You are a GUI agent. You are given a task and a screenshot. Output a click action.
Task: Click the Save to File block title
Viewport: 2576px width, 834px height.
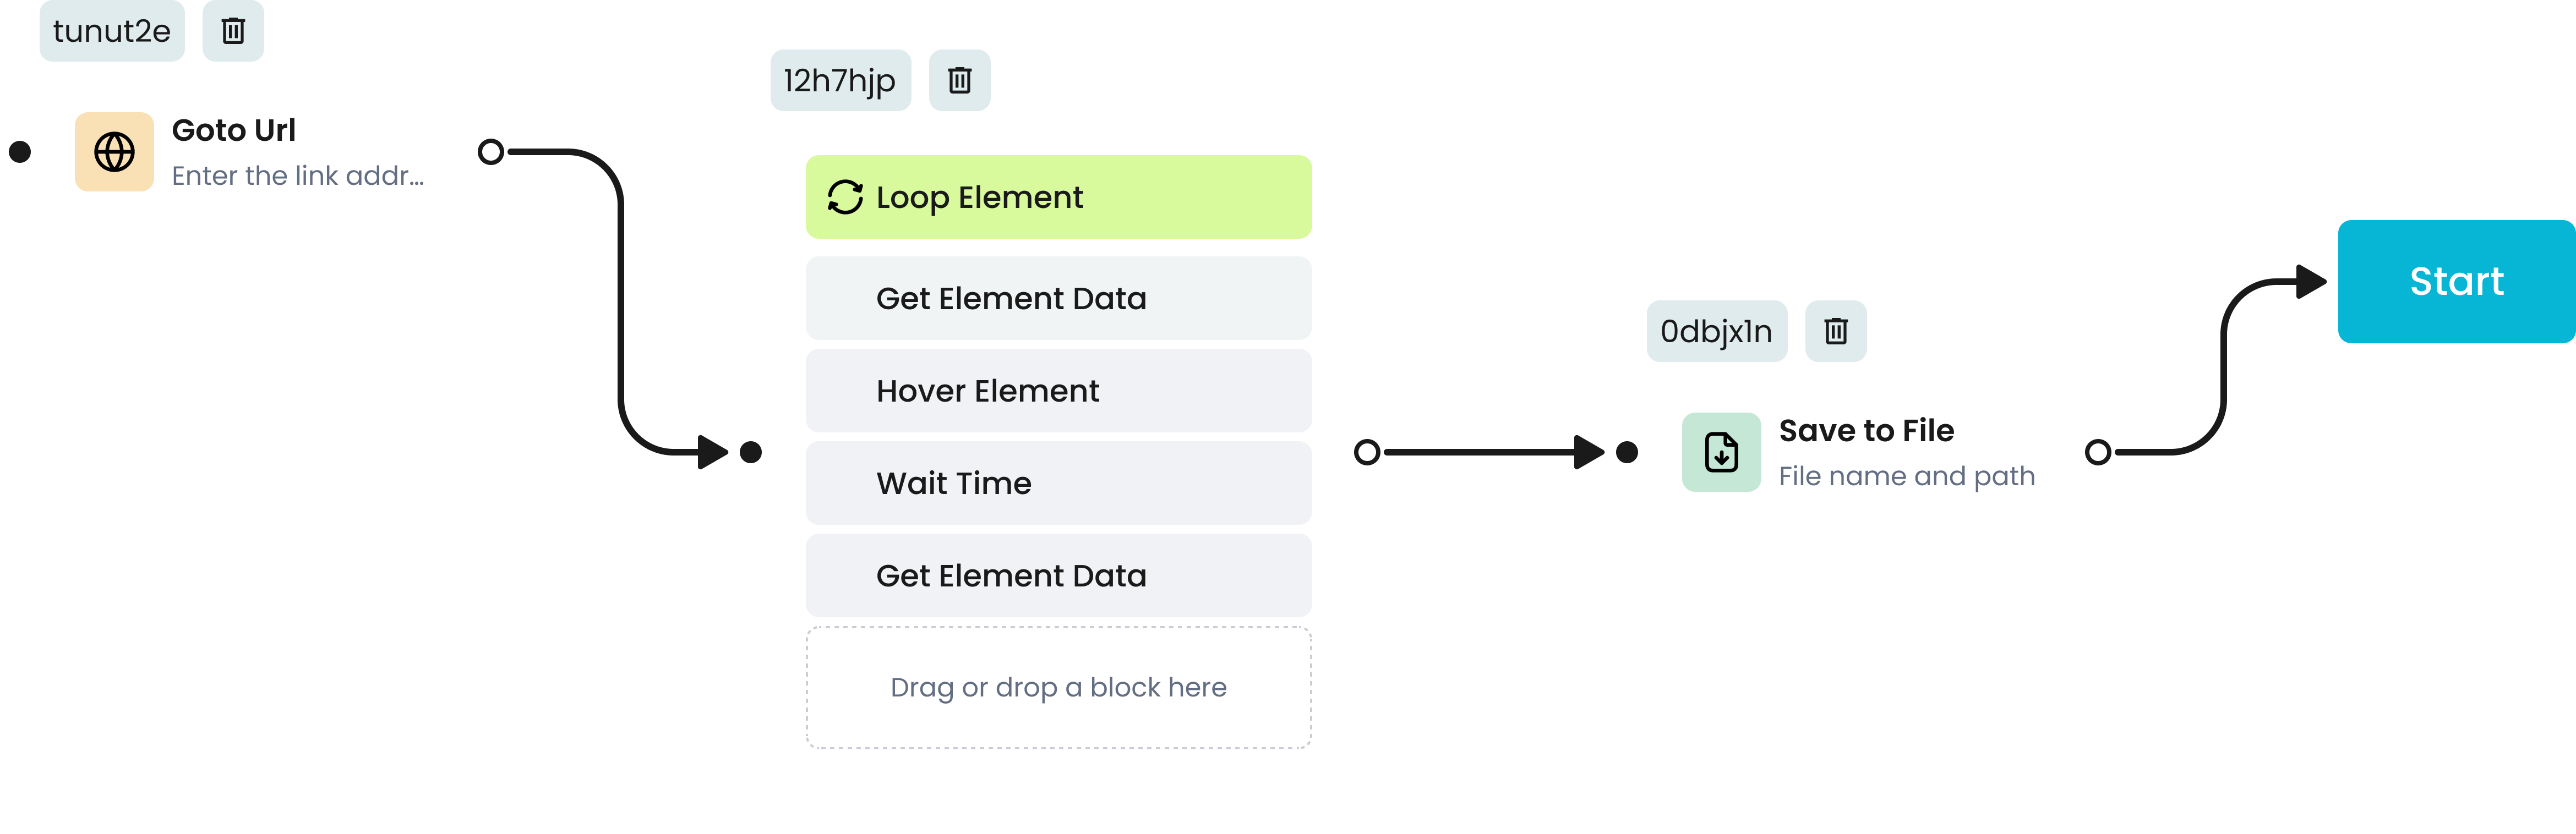coord(1866,430)
